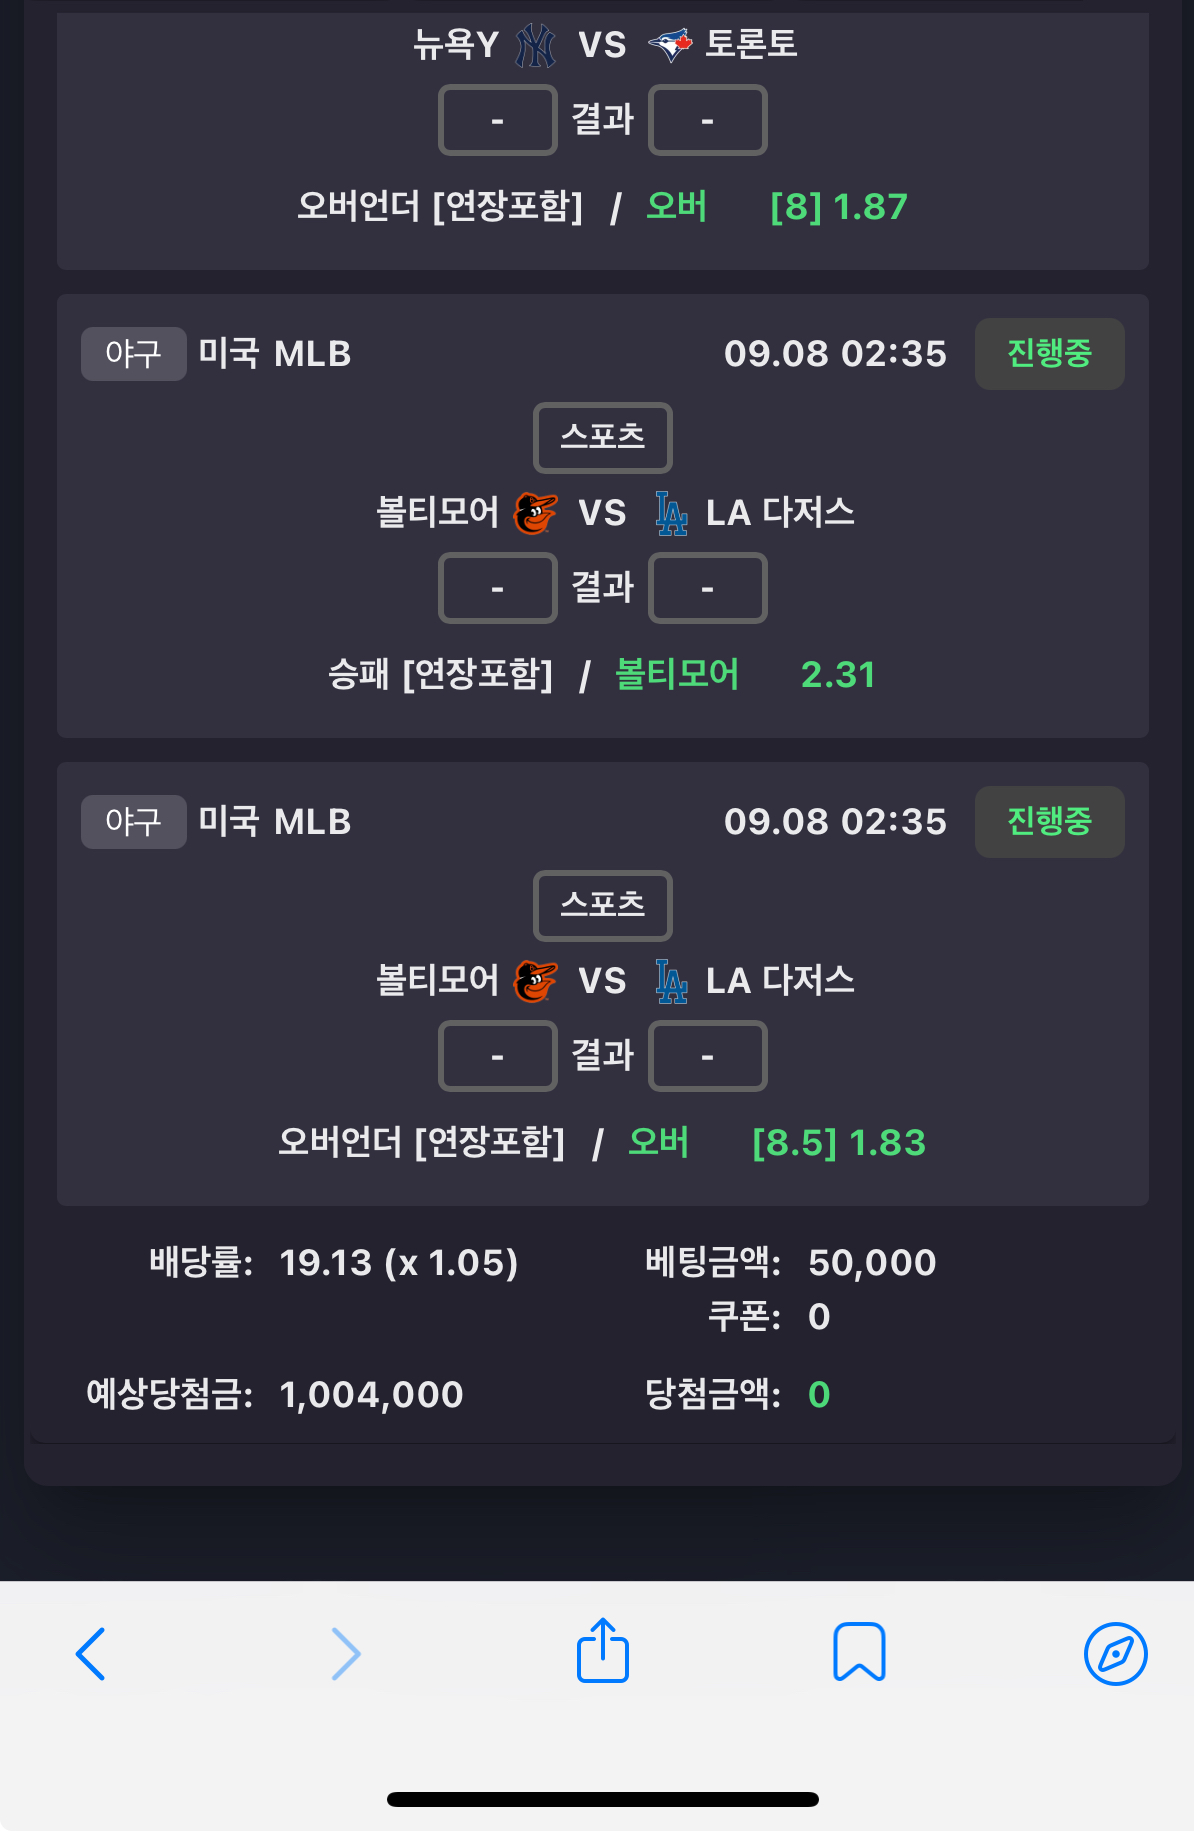Tap the Safari back arrow

pyautogui.click(x=91, y=1654)
